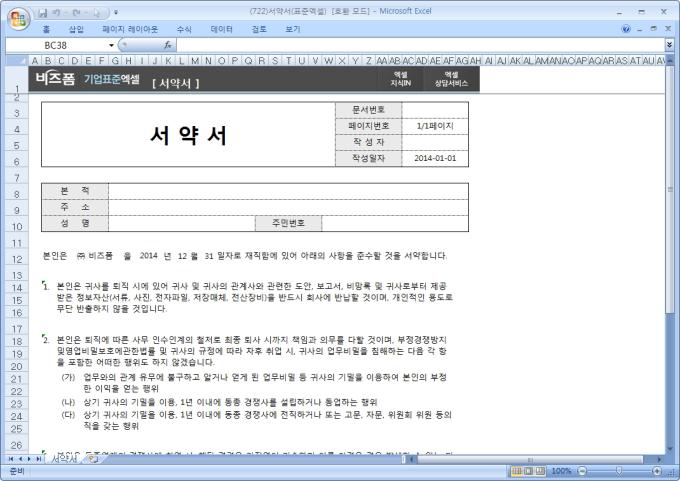The width and height of the screenshot is (680, 481).
Task: Click the empty 문서번호 value cell
Action: point(435,110)
